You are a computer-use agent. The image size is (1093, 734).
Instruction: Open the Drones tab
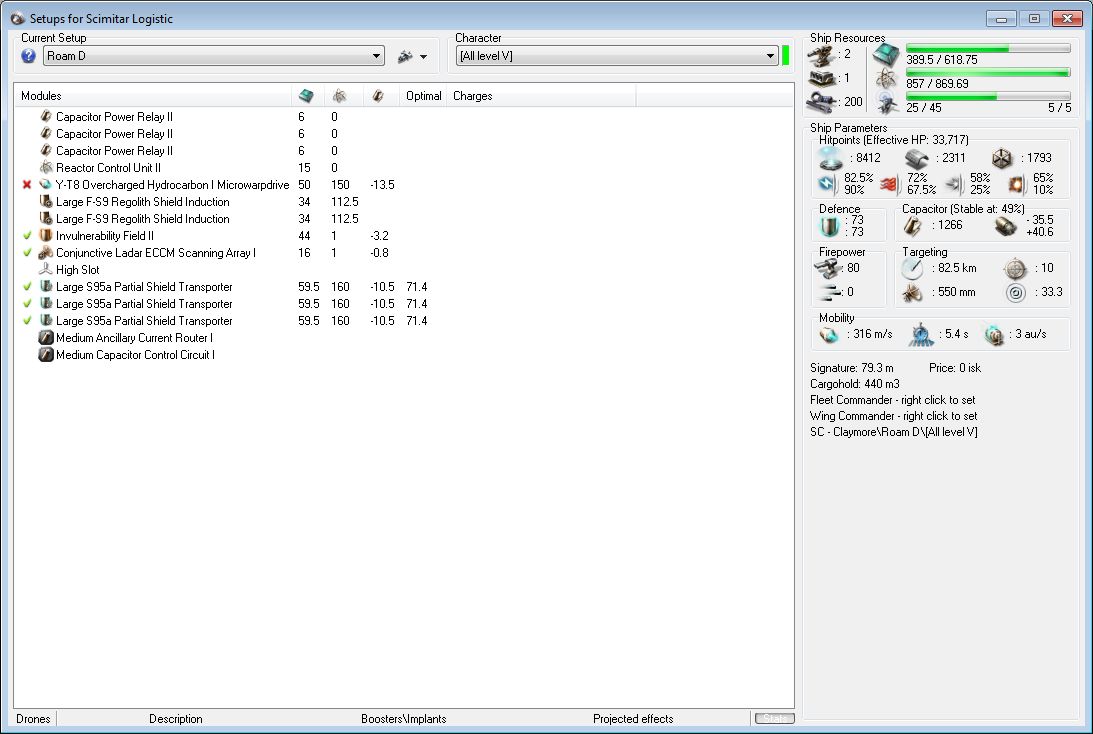33,719
